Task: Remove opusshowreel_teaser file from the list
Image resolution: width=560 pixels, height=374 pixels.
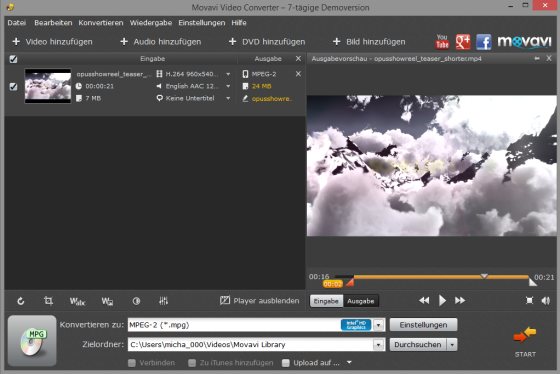Action: 299,74
